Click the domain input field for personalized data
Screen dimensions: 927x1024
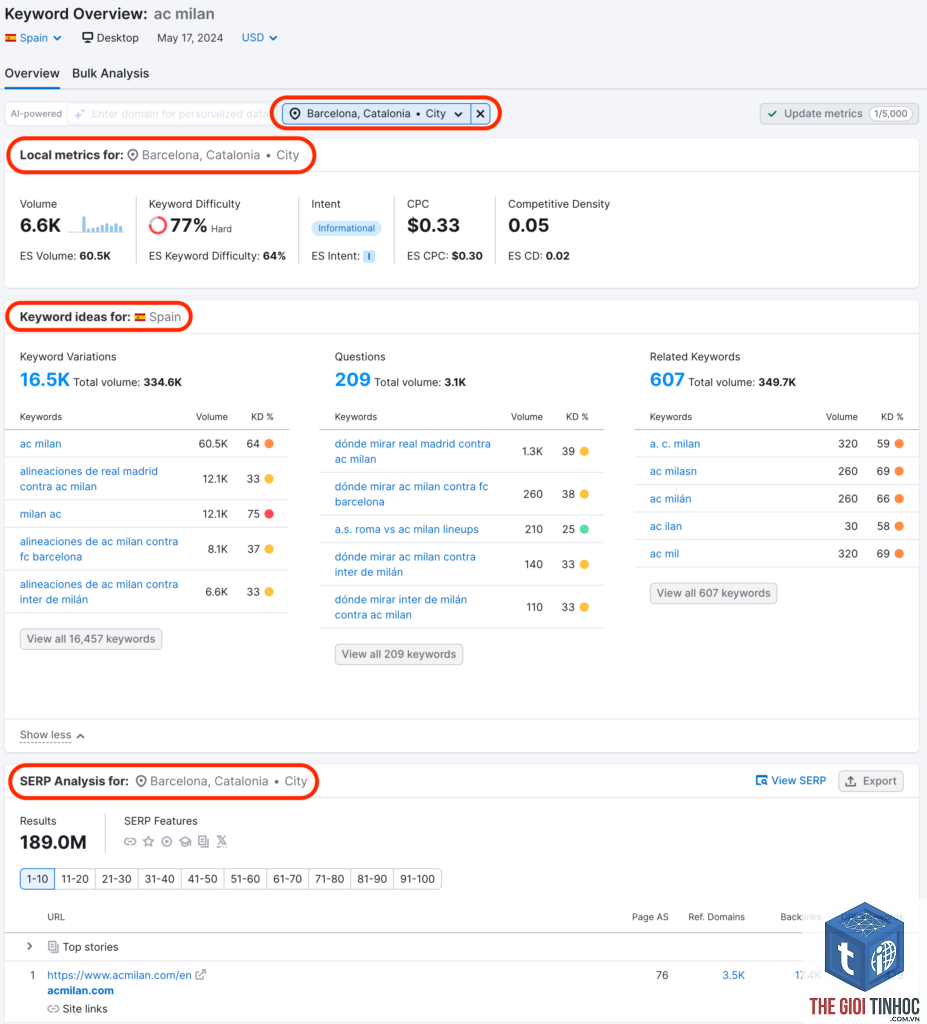click(x=173, y=114)
